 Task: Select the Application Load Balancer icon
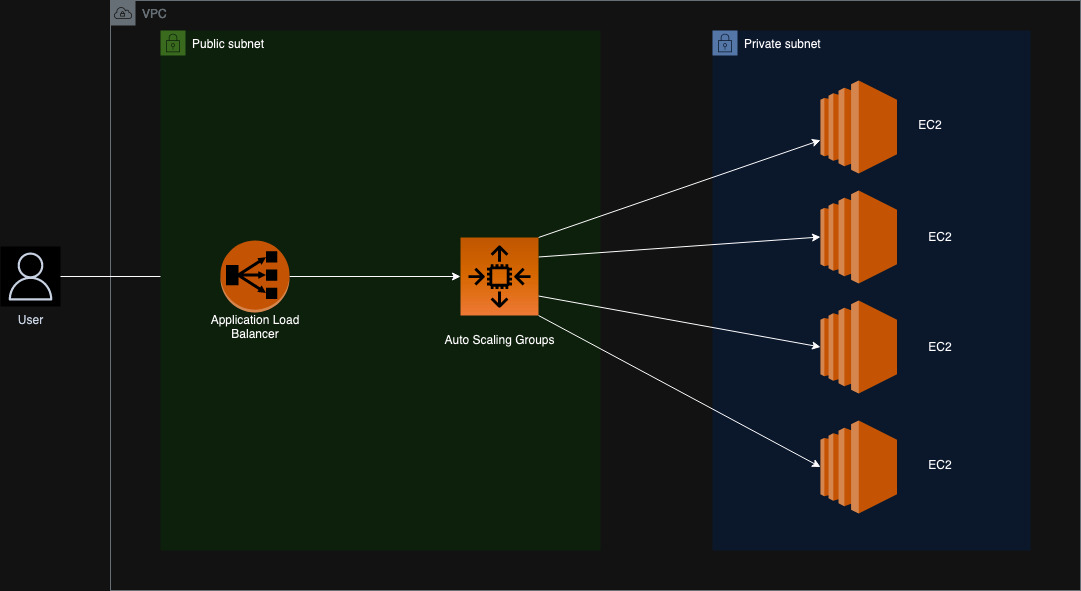[x=255, y=276]
